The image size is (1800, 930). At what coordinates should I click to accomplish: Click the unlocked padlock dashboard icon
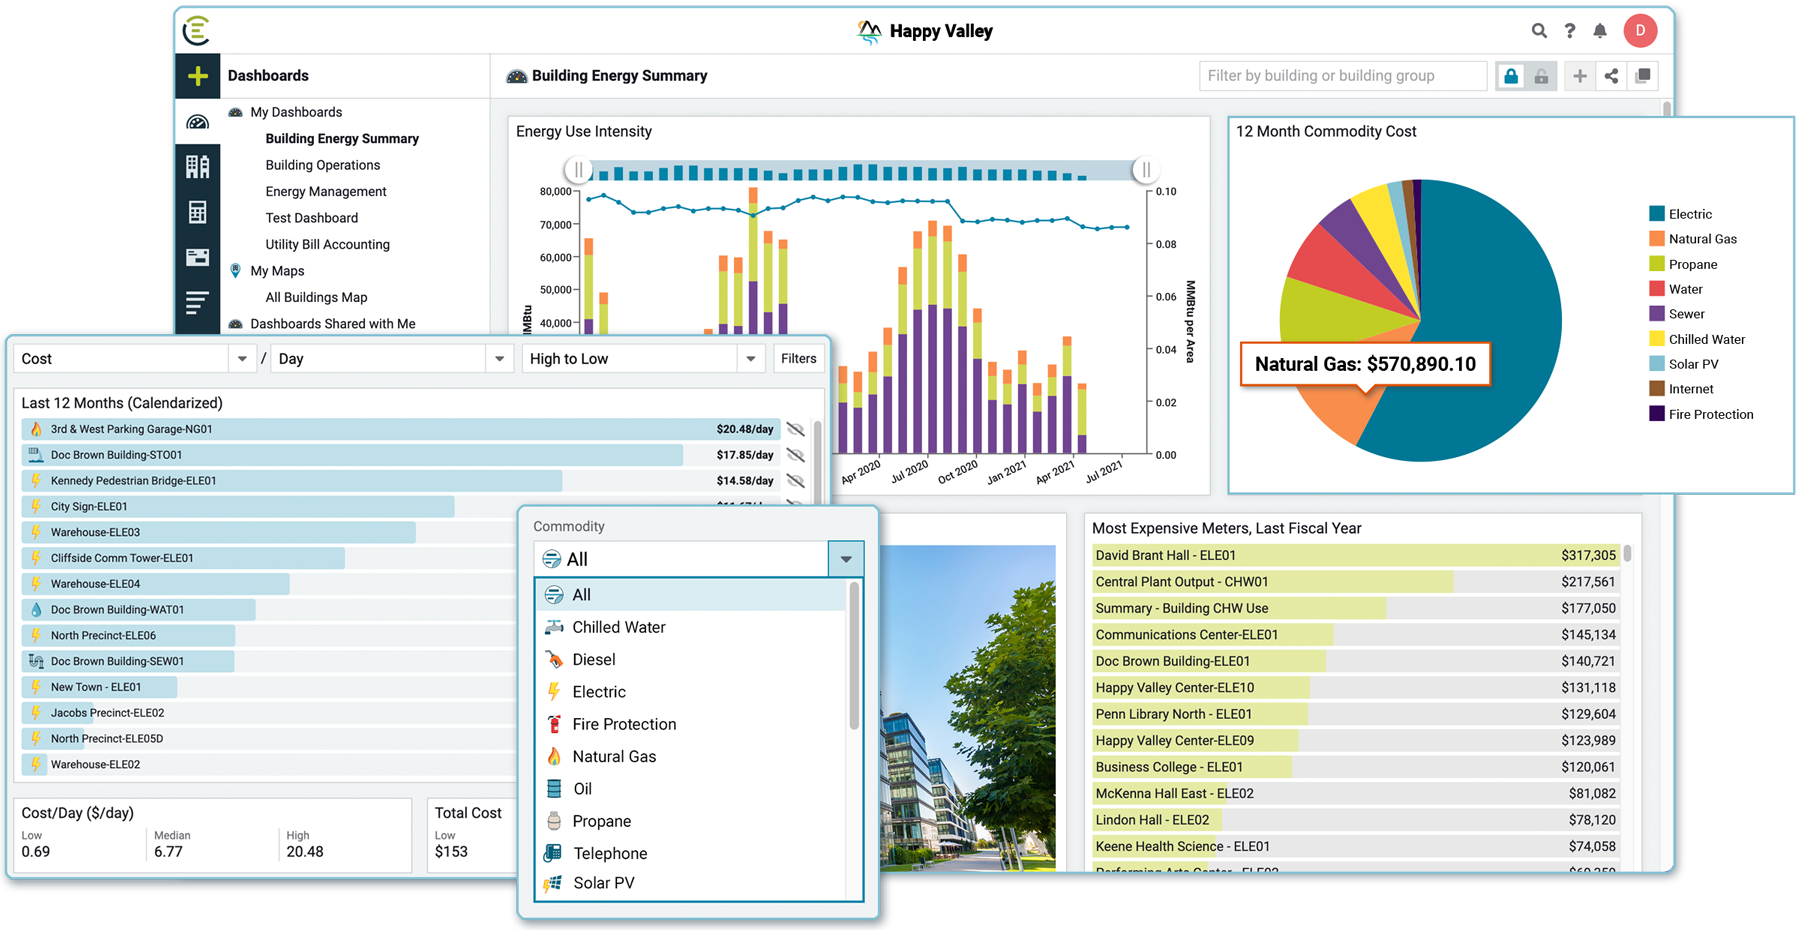[x=1542, y=76]
